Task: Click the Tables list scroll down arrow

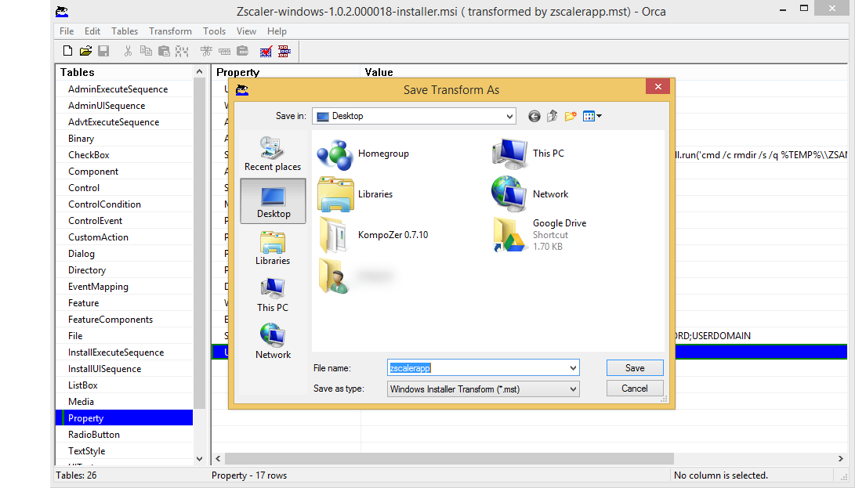Action: click(x=199, y=459)
